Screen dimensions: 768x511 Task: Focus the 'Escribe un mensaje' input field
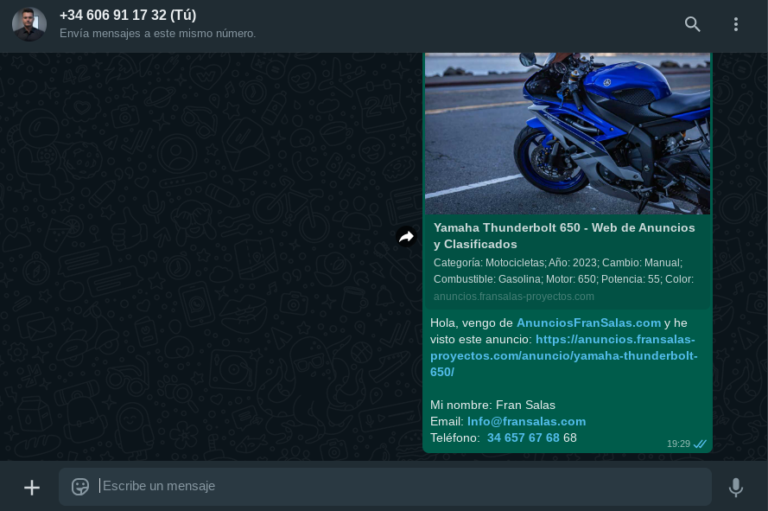[385, 487]
